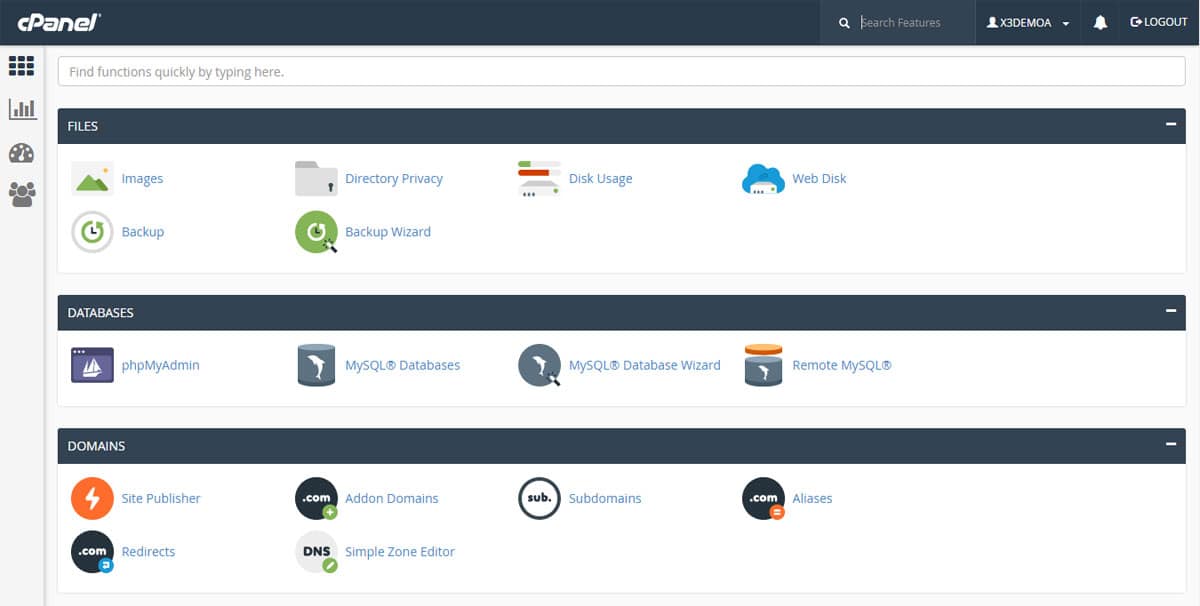This screenshot has width=1200, height=606.
Task: Click the Simple Zone Editor DNS icon
Action: (x=316, y=551)
